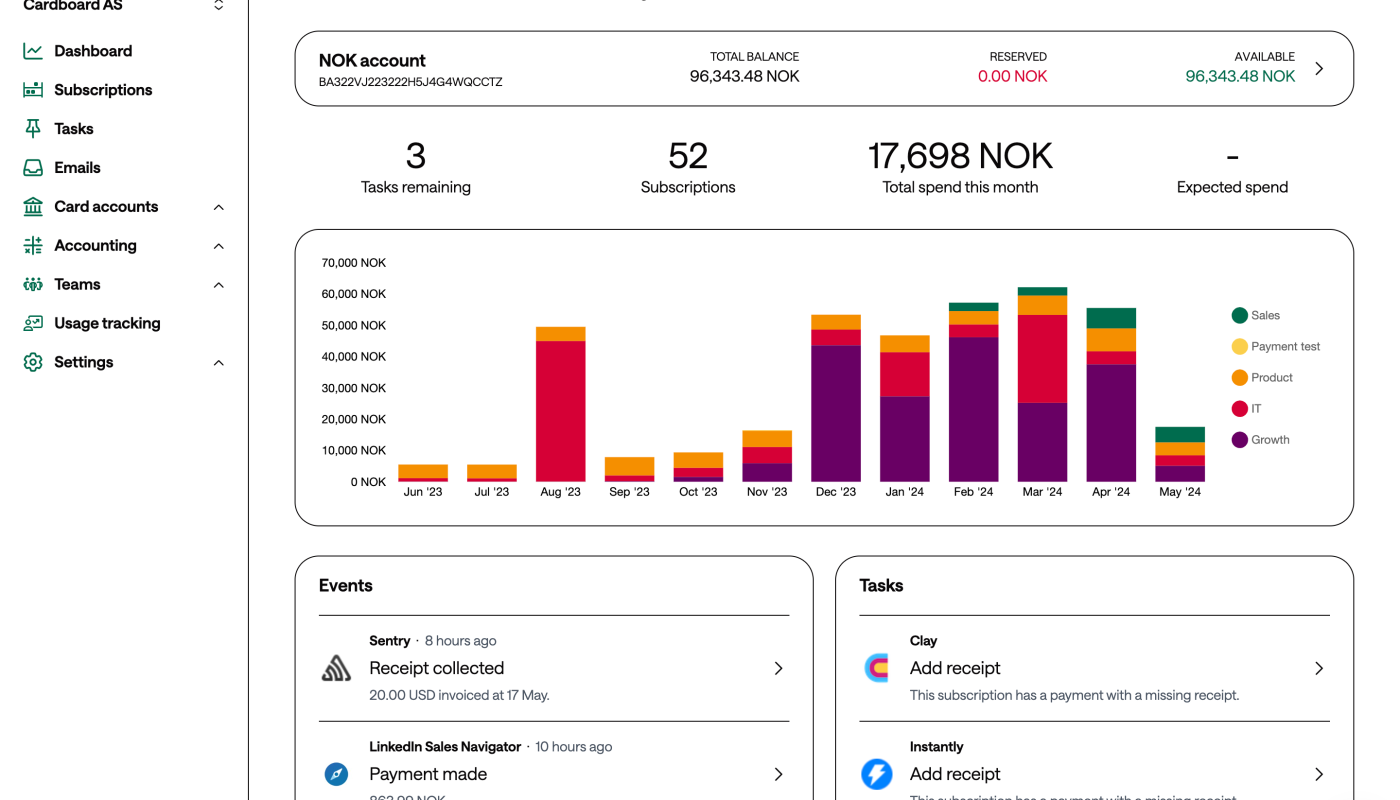This screenshot has width=1400, height=800.
Task: Click the Mar '24 chart bar
Action: (1042, 385)
